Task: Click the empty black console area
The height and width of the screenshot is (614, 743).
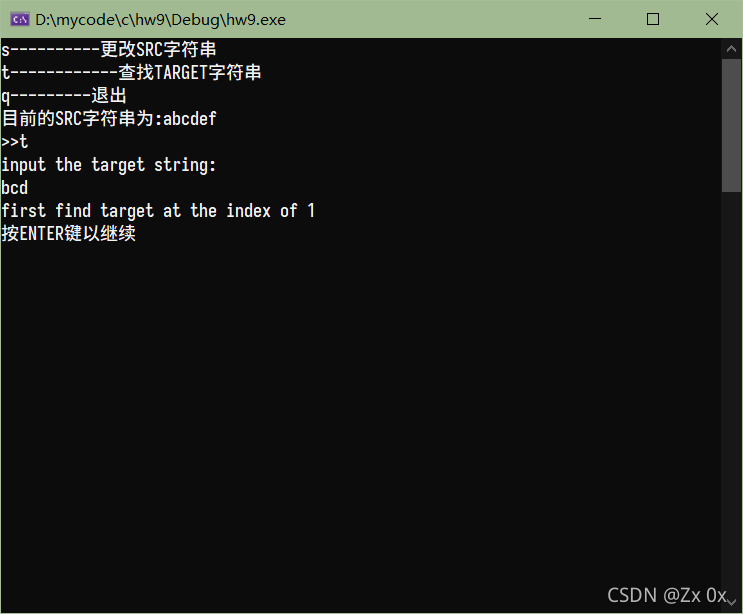Action: click(x=360, y=403)
